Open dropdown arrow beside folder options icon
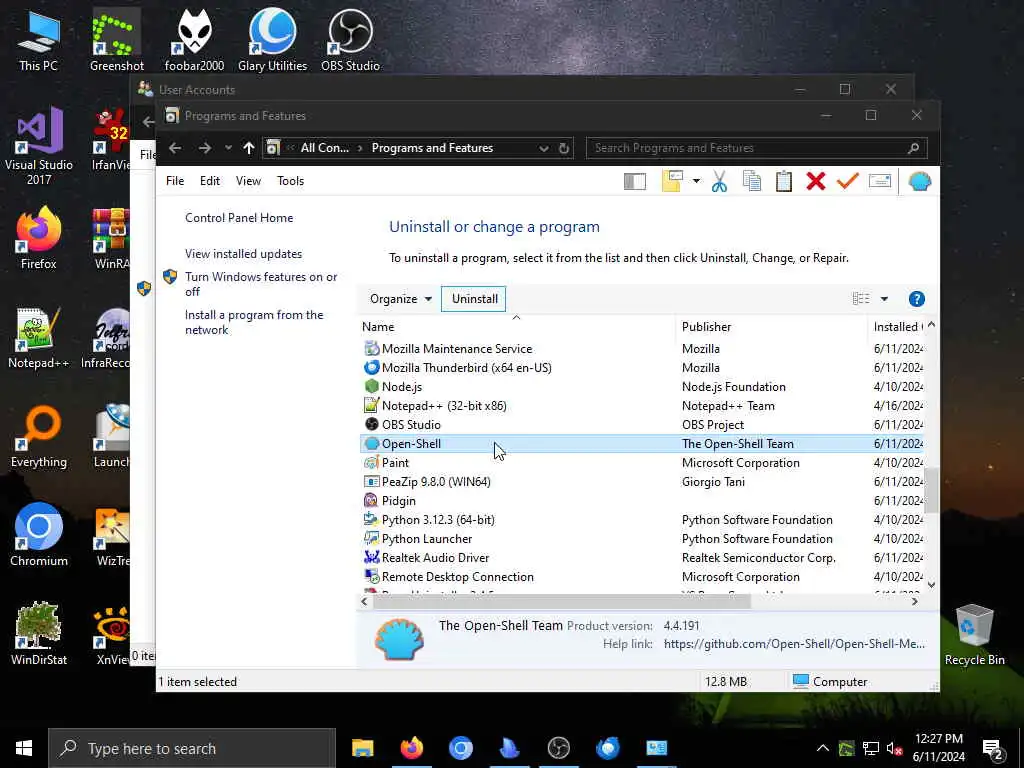The image size is (1024, 768). 696,182
